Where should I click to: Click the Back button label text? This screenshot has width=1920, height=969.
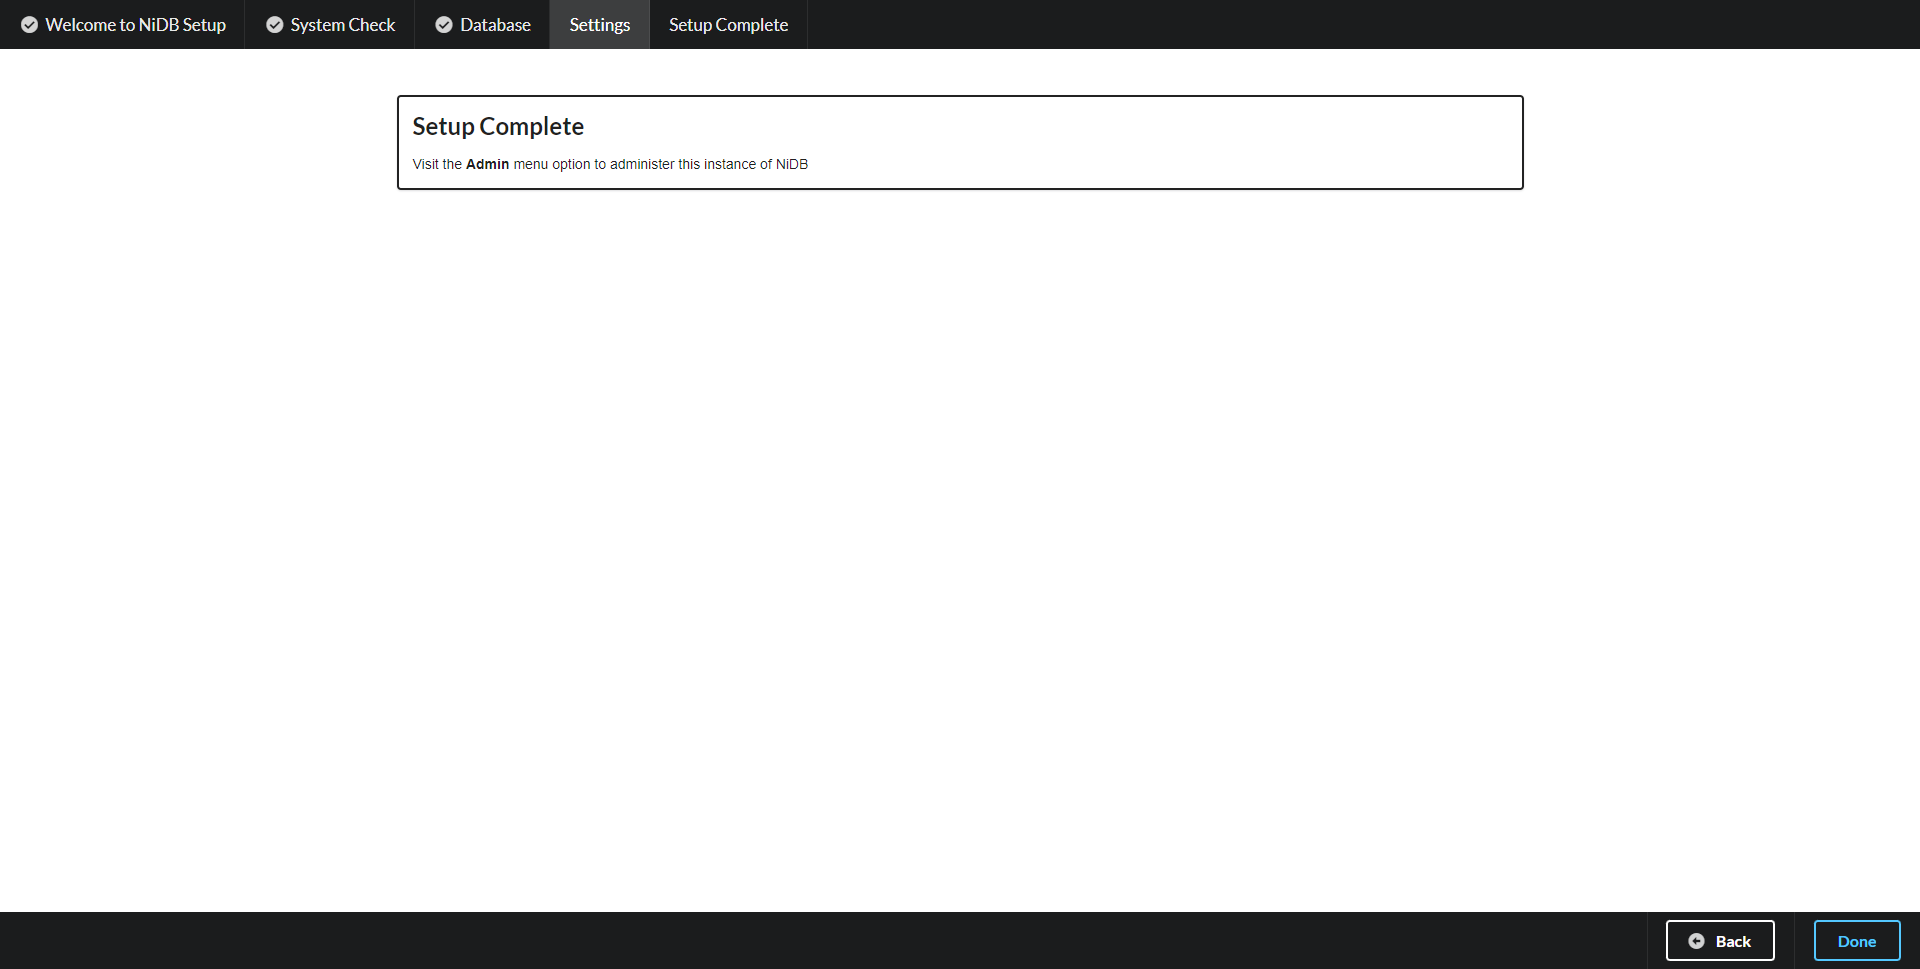[1733, 941]
